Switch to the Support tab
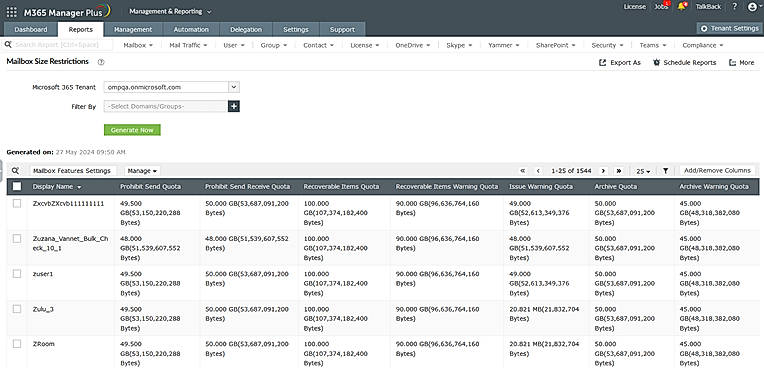Image resolution: width=764 pixels, height=368 pixels. (342, 29)
